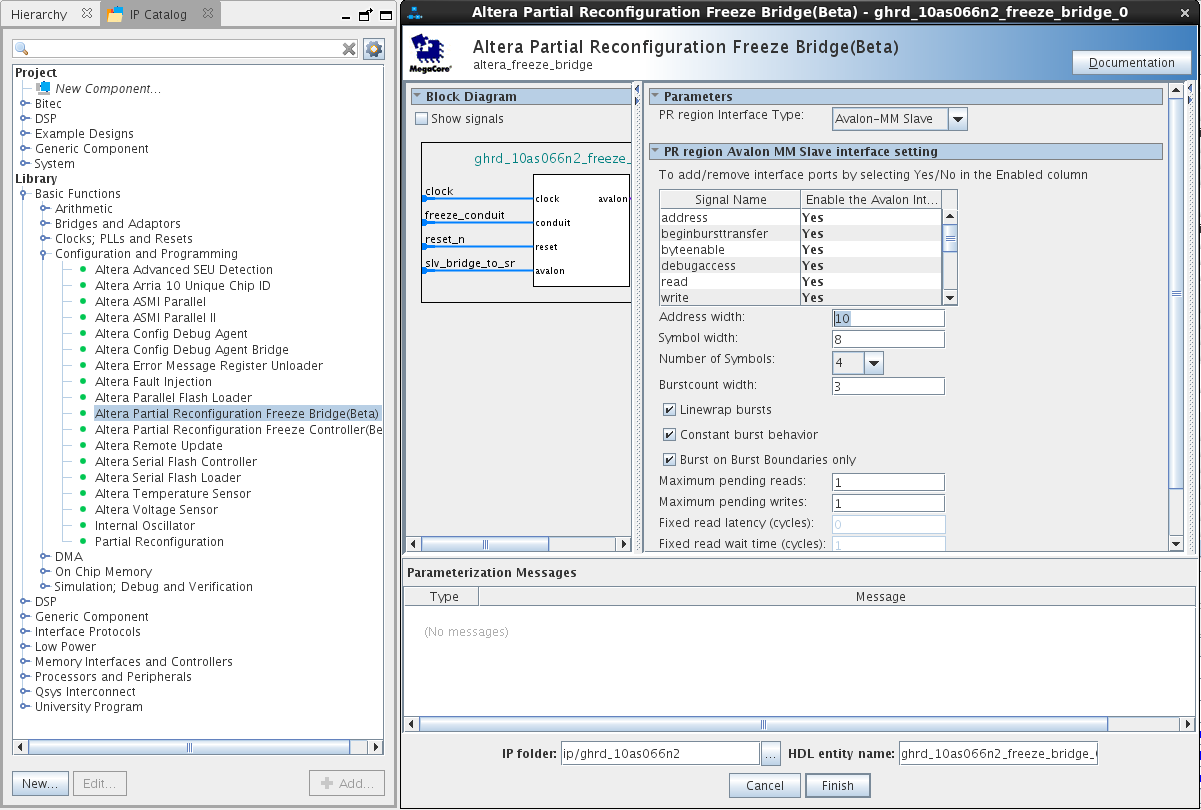This screenshot has width=1201, height=810.
Task: Open the Documentation button
Action: (x=1131, y=62)
